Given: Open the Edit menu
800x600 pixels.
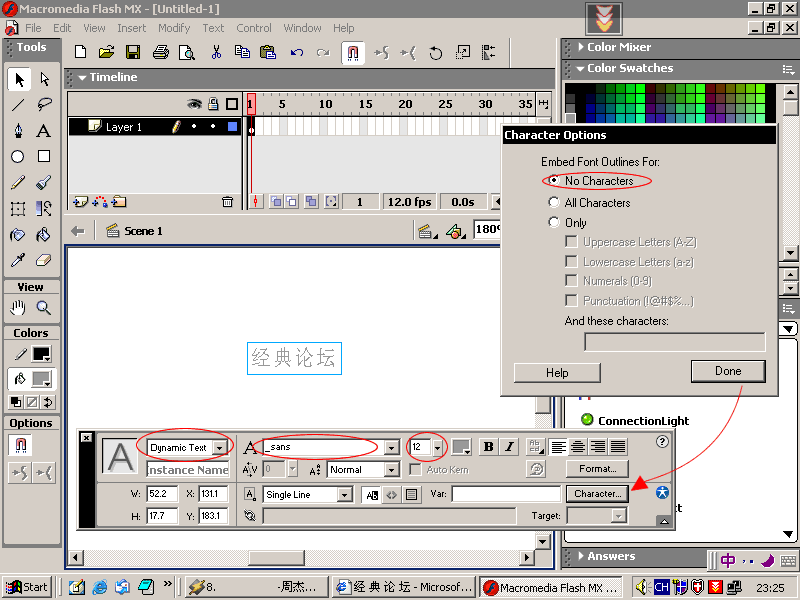Looking at the screenshot, I should pos(62,28).
